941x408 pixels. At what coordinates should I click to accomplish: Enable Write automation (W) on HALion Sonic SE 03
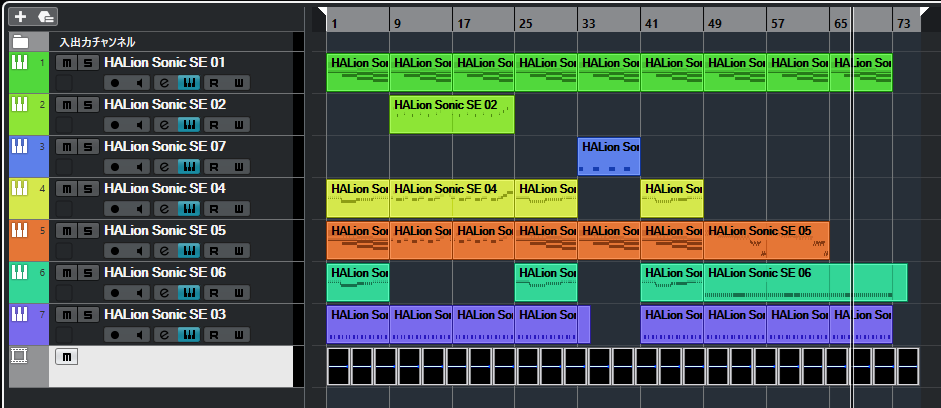(239, 335)
